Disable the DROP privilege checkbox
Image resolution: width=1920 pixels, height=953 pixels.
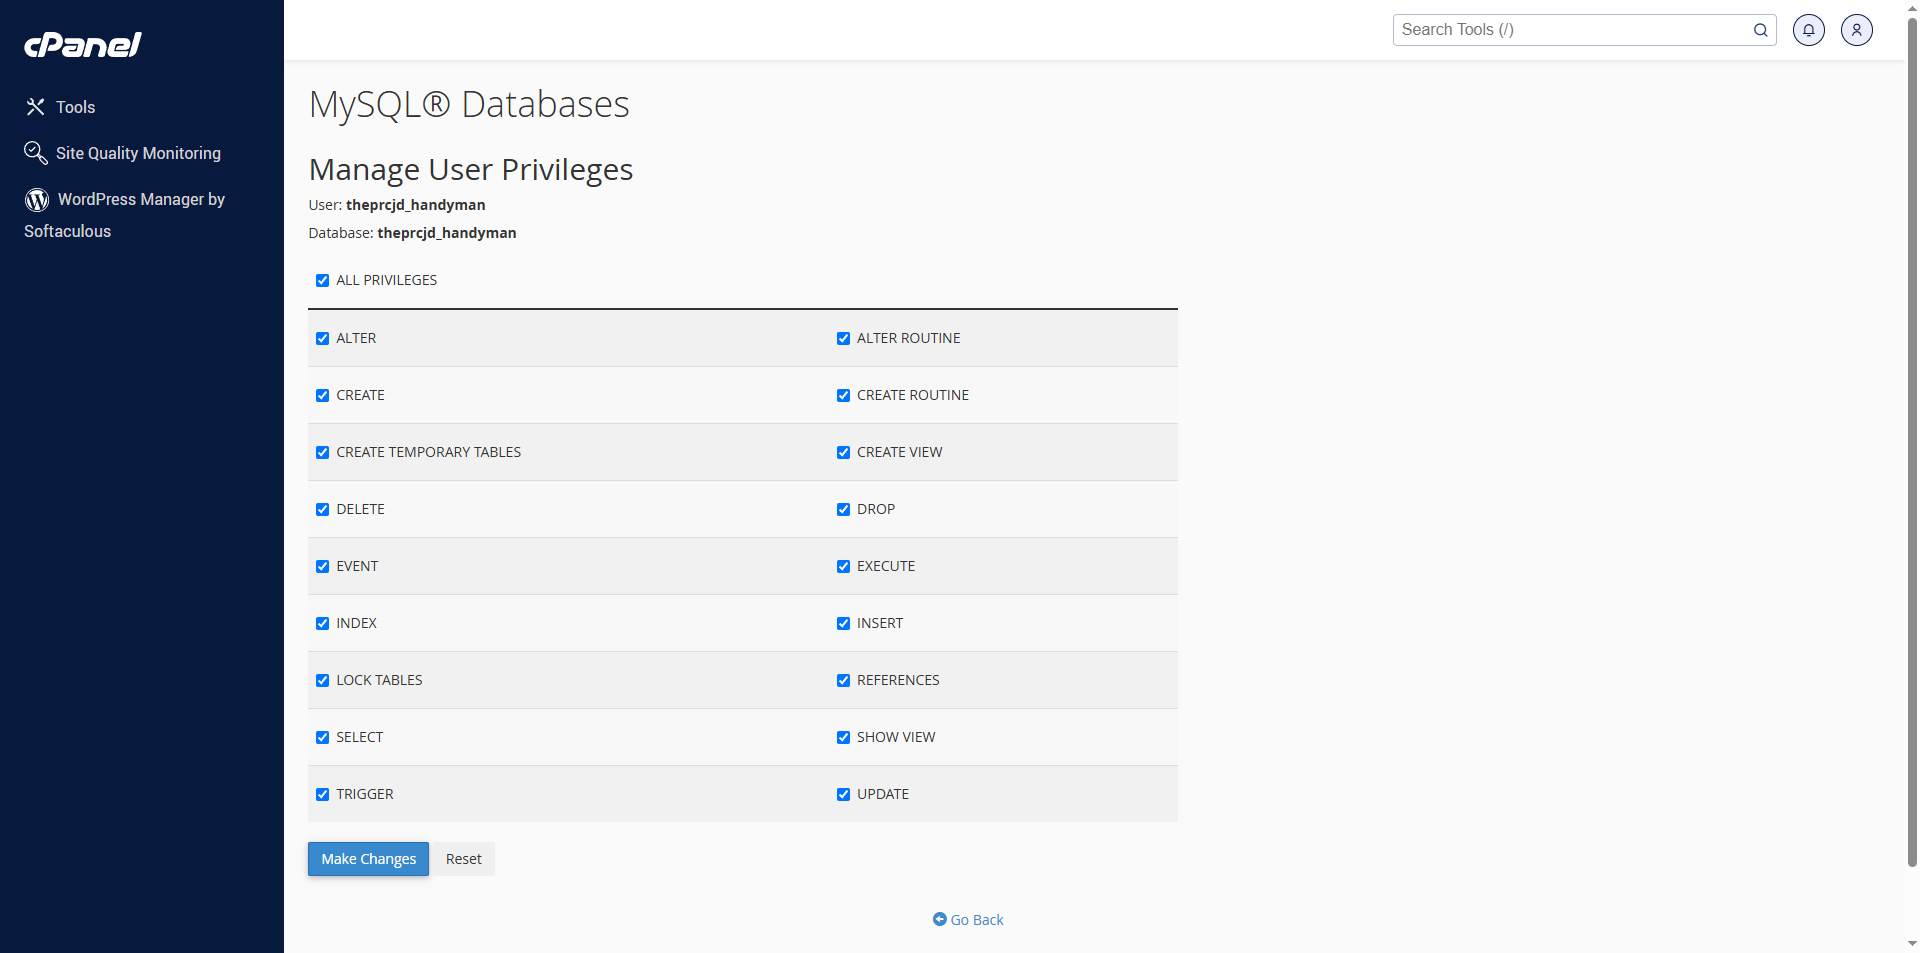843,510
